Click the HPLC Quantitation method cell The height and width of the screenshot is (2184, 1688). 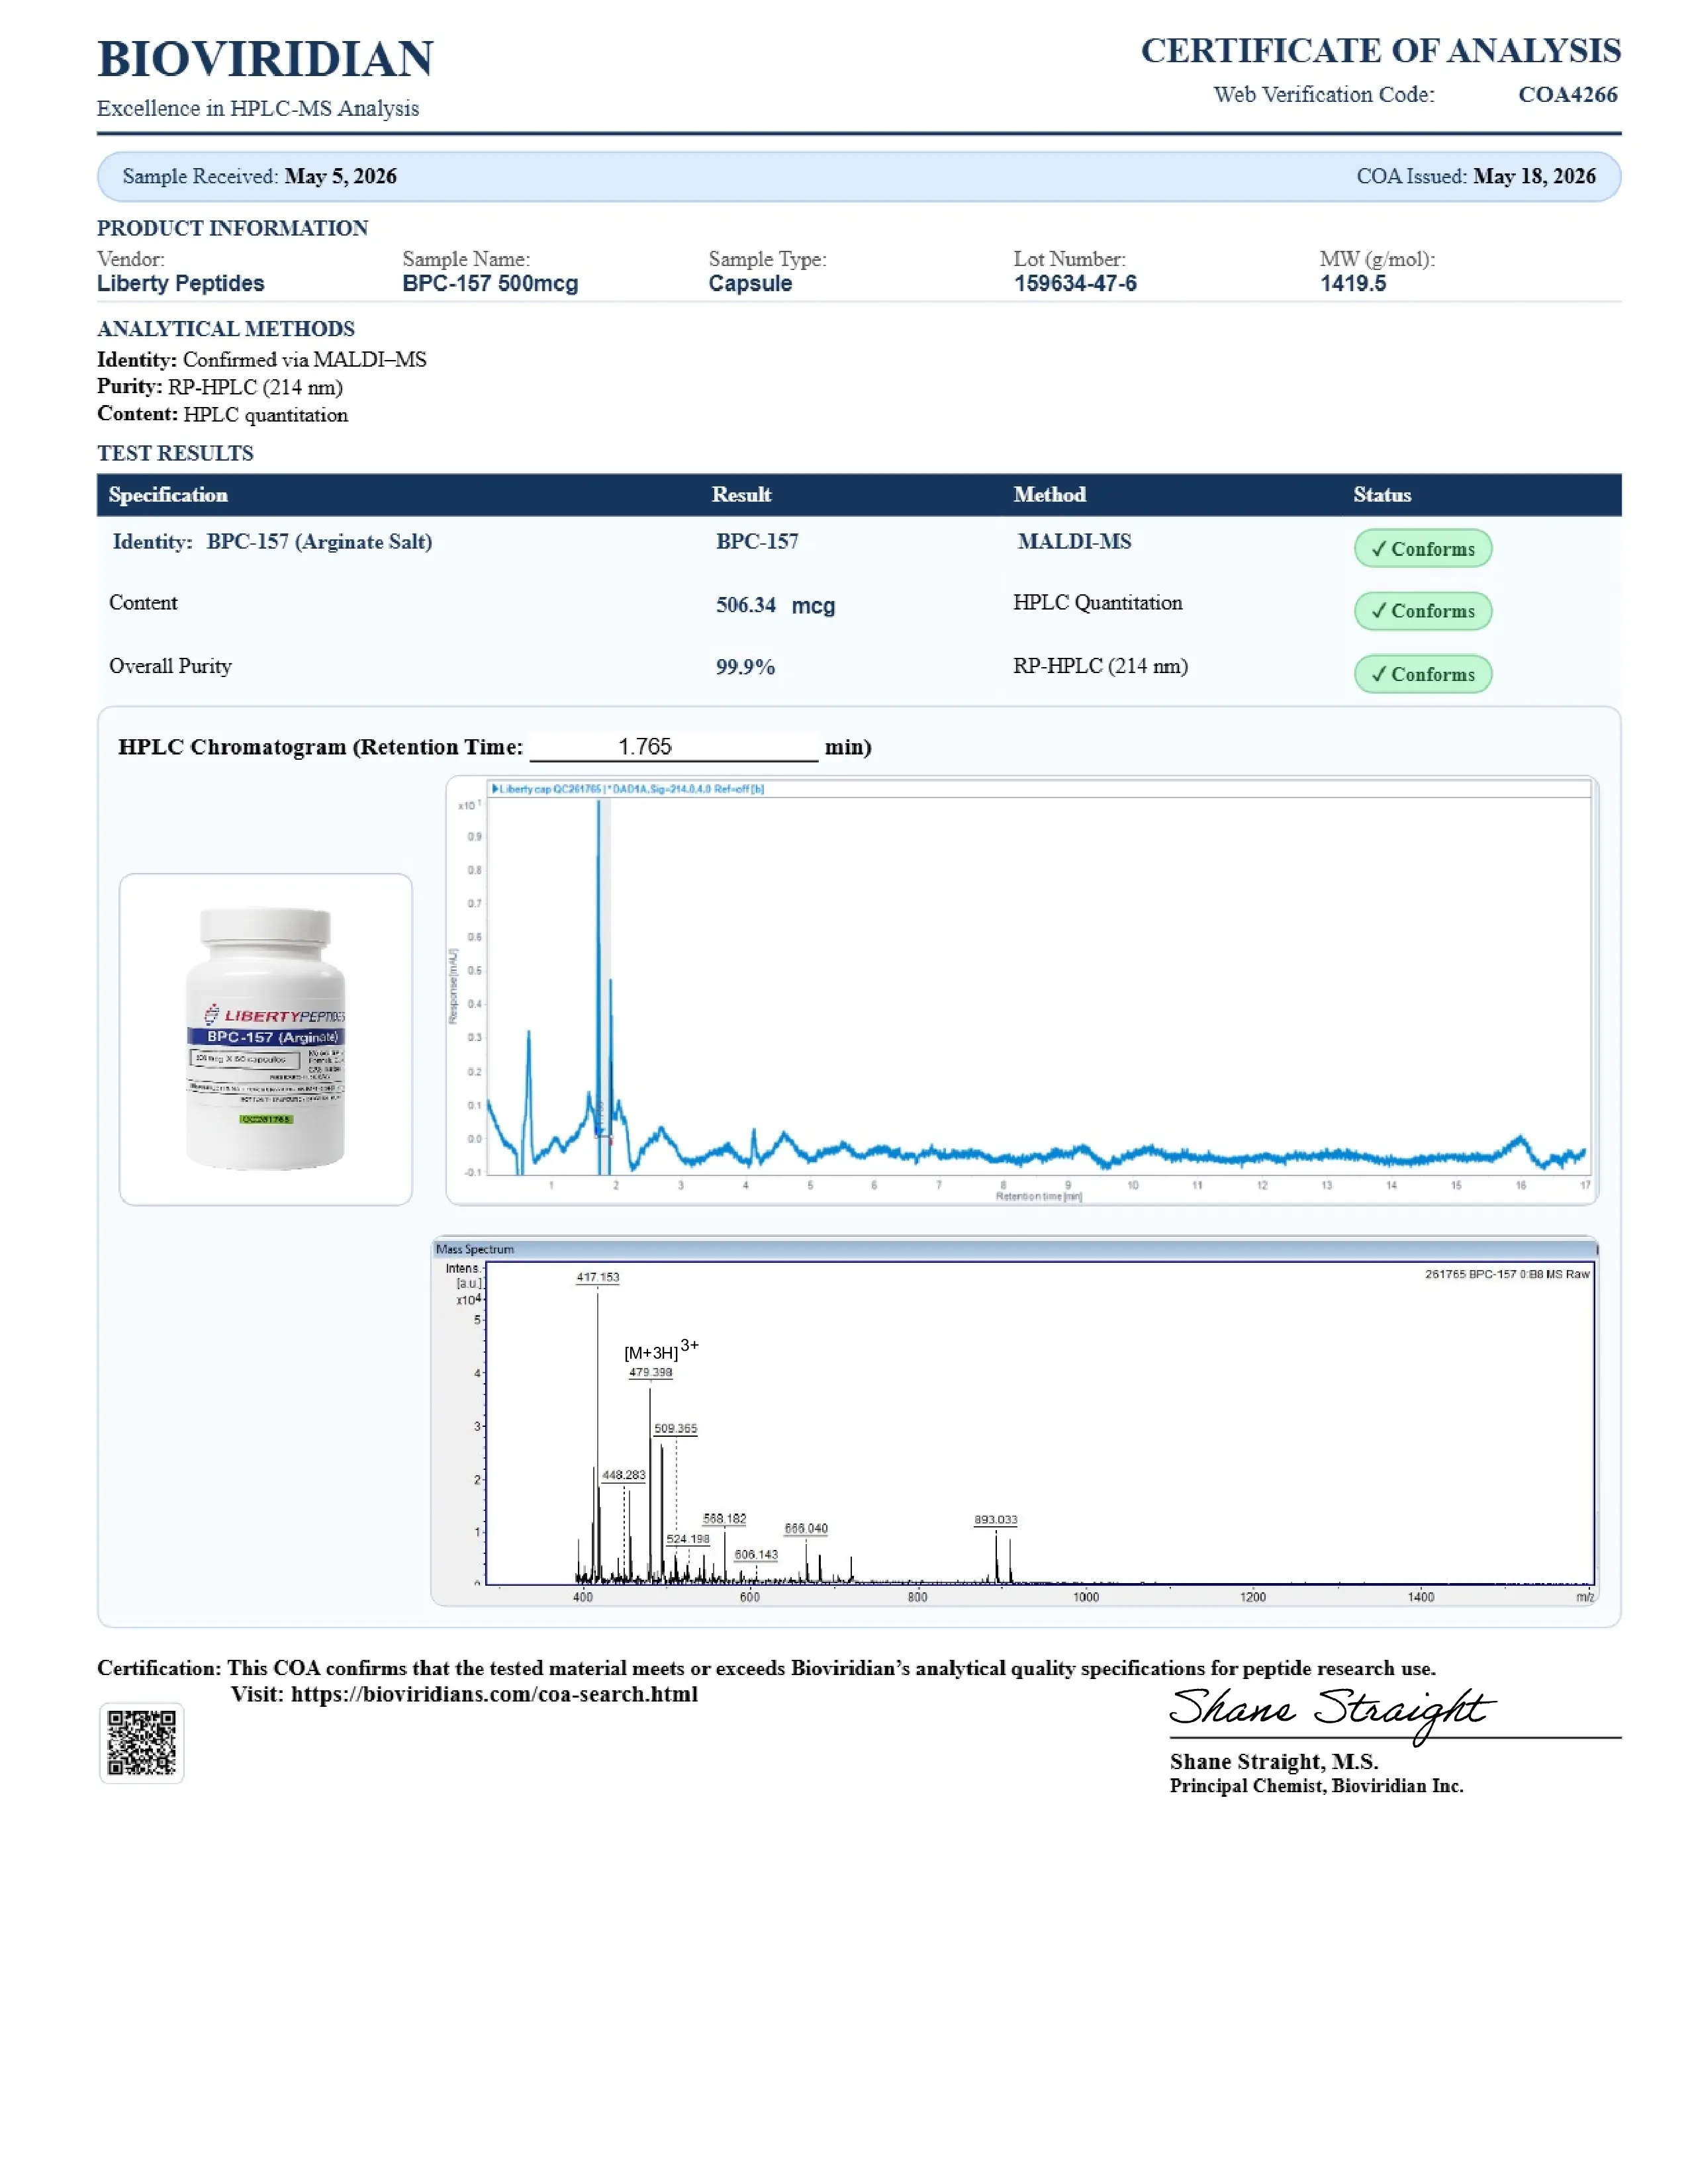pos(1097,603)
